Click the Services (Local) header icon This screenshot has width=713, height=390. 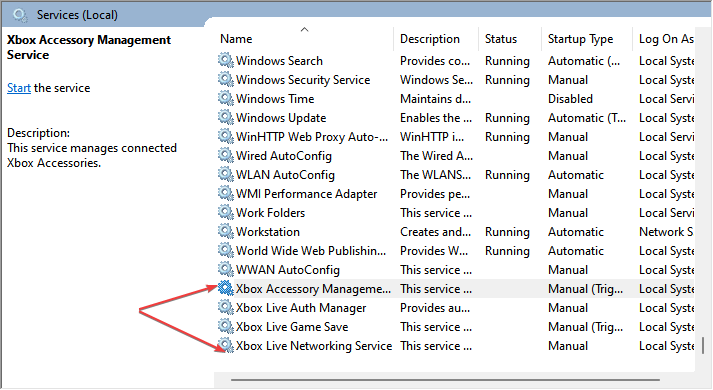20,15
